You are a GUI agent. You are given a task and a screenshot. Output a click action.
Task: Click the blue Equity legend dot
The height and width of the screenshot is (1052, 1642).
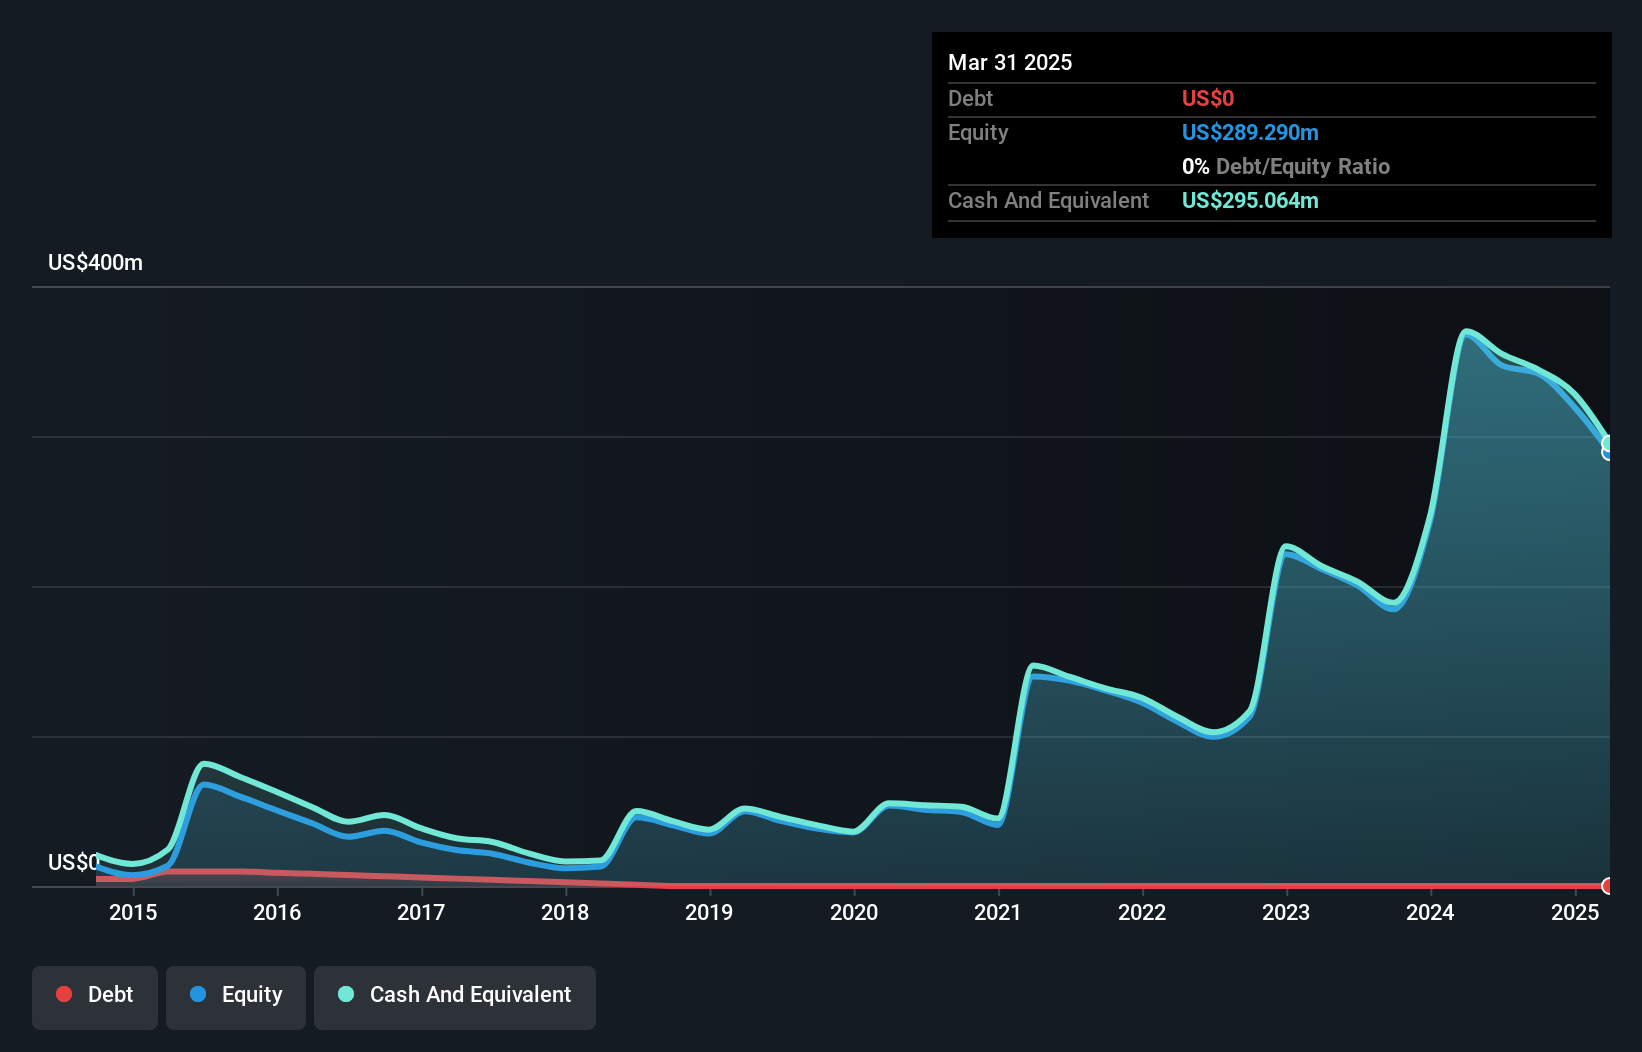pyautogui.click(x=198, y=994)
